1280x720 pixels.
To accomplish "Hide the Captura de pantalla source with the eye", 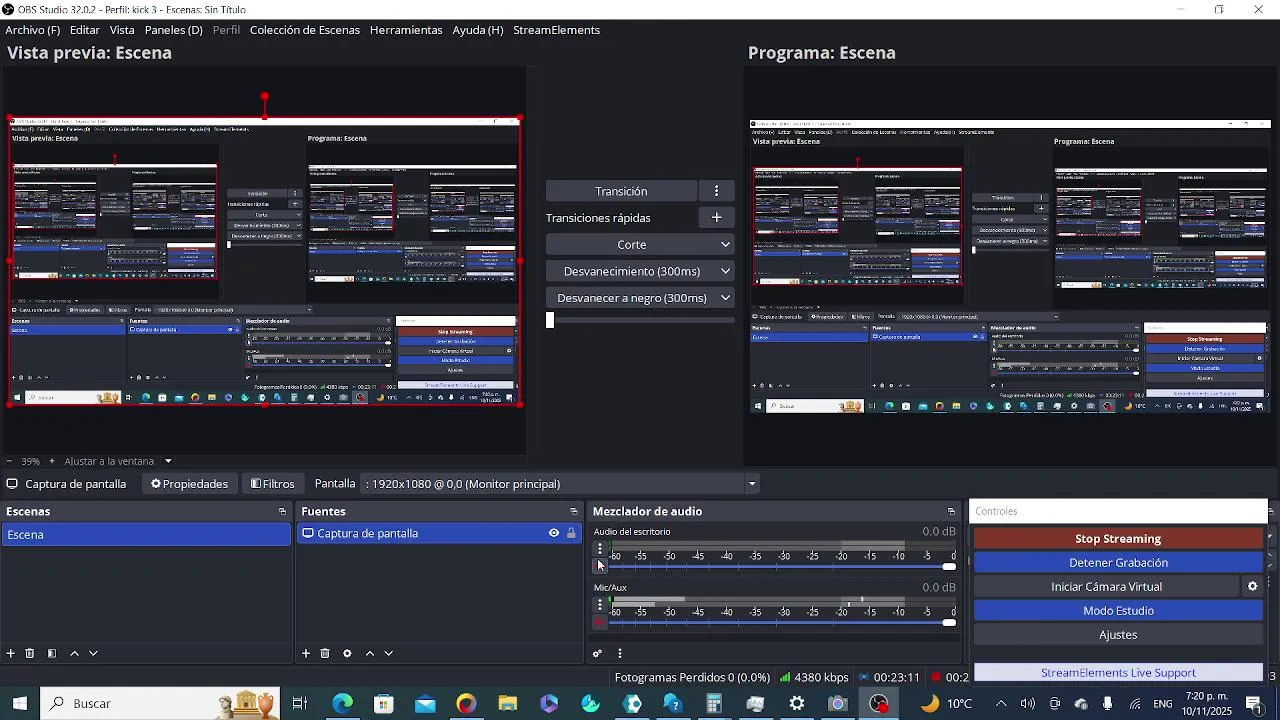I will click(553, 533).
